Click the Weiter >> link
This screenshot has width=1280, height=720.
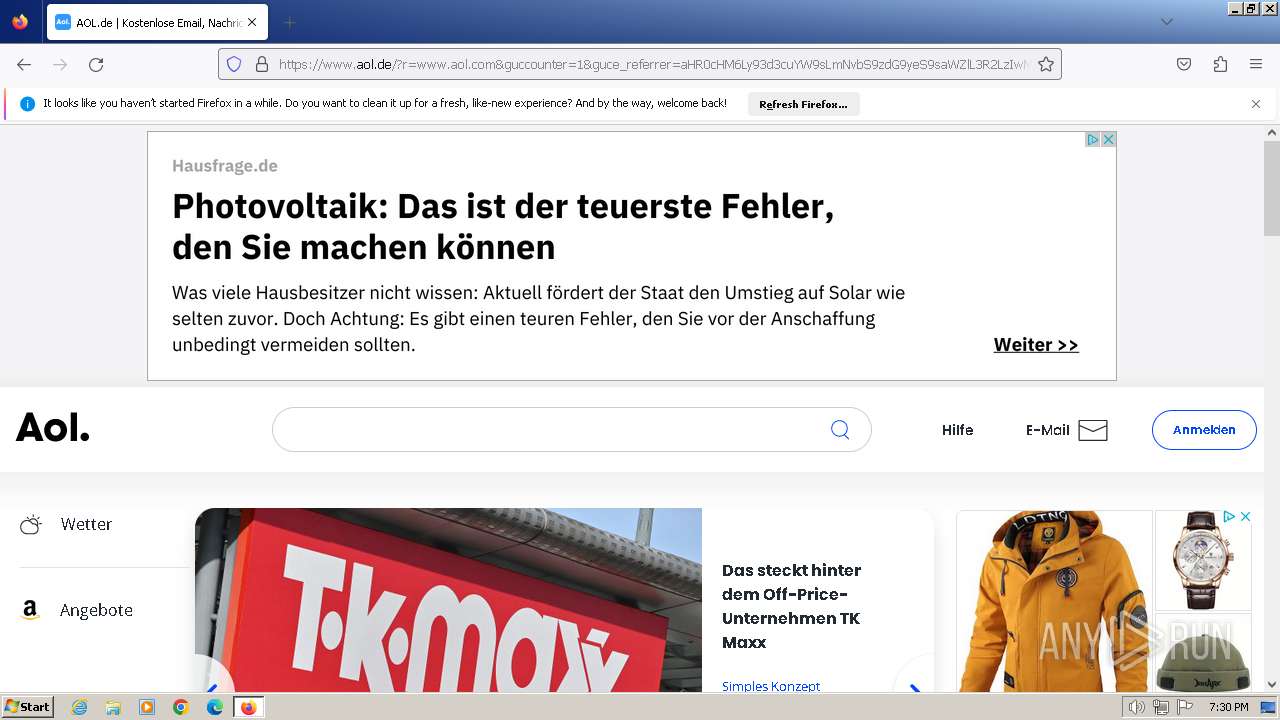1036,345
